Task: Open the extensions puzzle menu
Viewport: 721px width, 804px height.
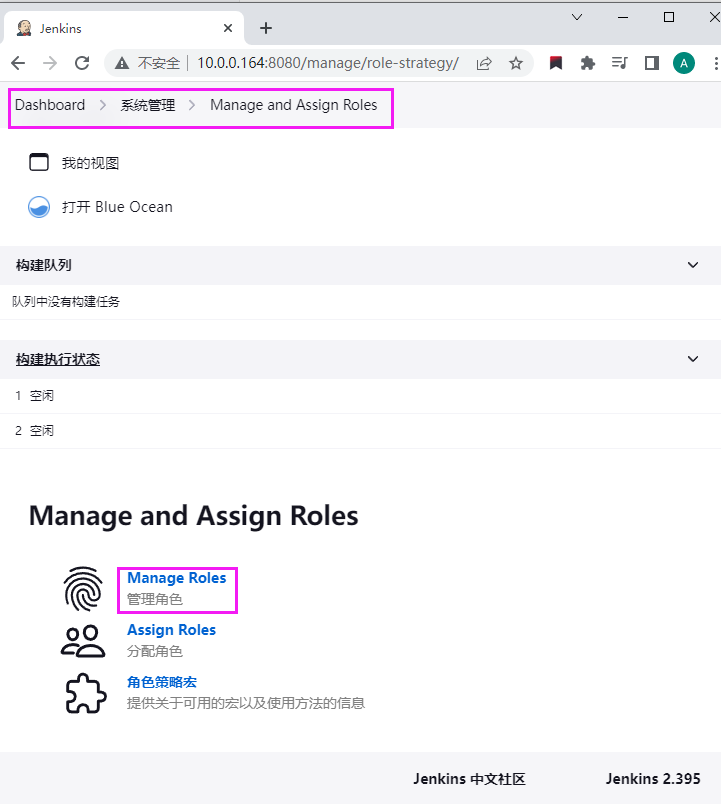Action: tap(588, 63)
